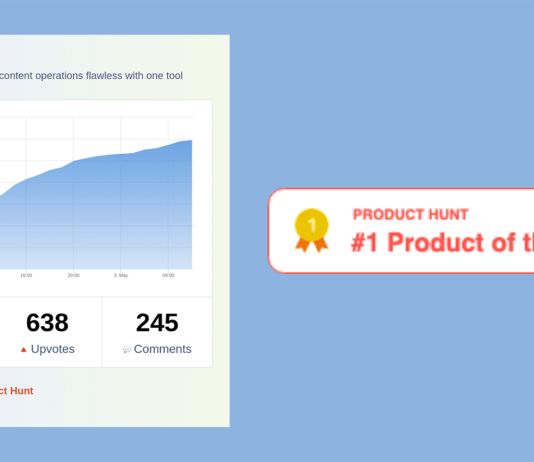Click the 16:00 axis label on chart
Viewport: 534px width, 462px height.
pyautogui.click(x=26, y=275)
